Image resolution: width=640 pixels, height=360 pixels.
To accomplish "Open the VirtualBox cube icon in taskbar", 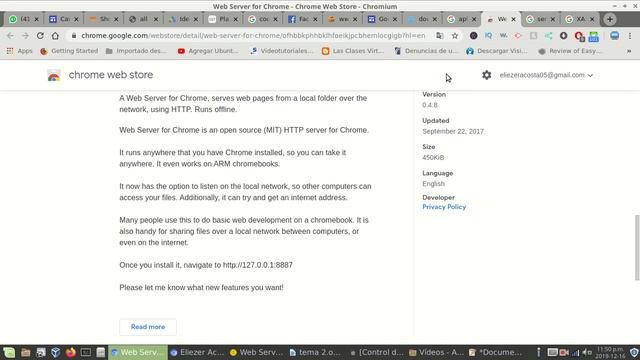I will click(x=56, y=352).
